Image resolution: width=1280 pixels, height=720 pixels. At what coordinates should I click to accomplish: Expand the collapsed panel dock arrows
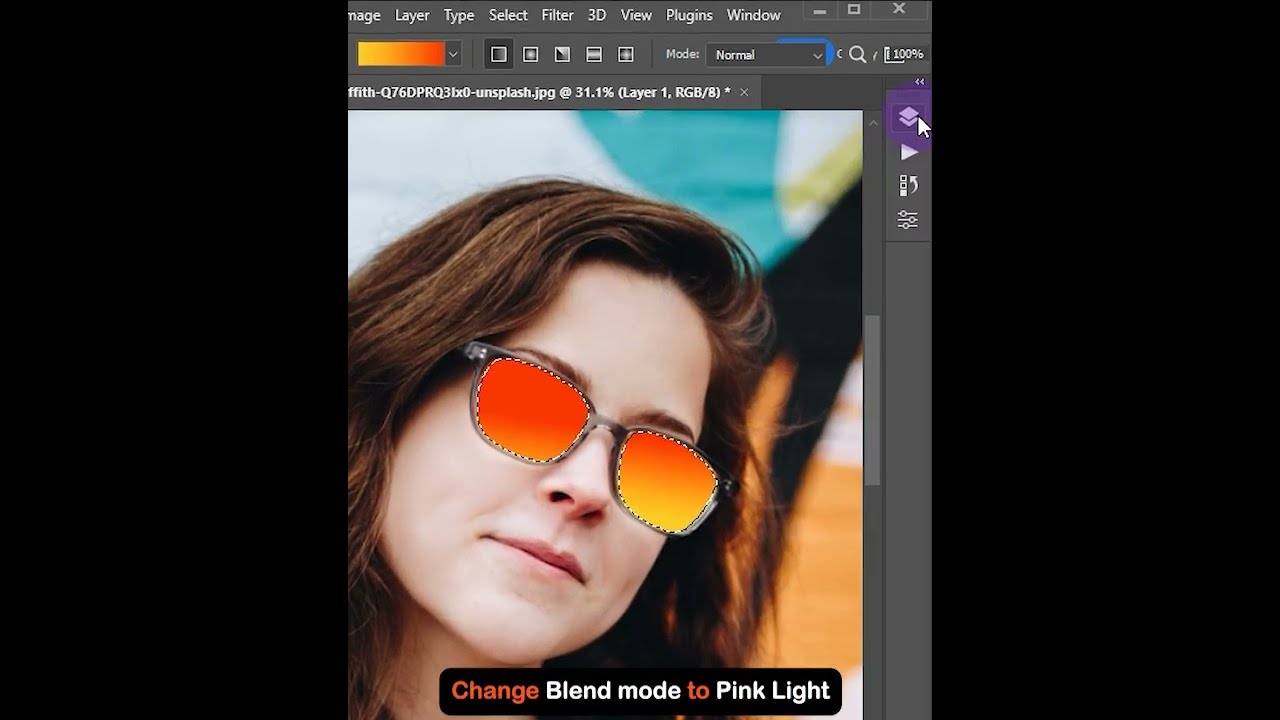click(x=919, y=82)
